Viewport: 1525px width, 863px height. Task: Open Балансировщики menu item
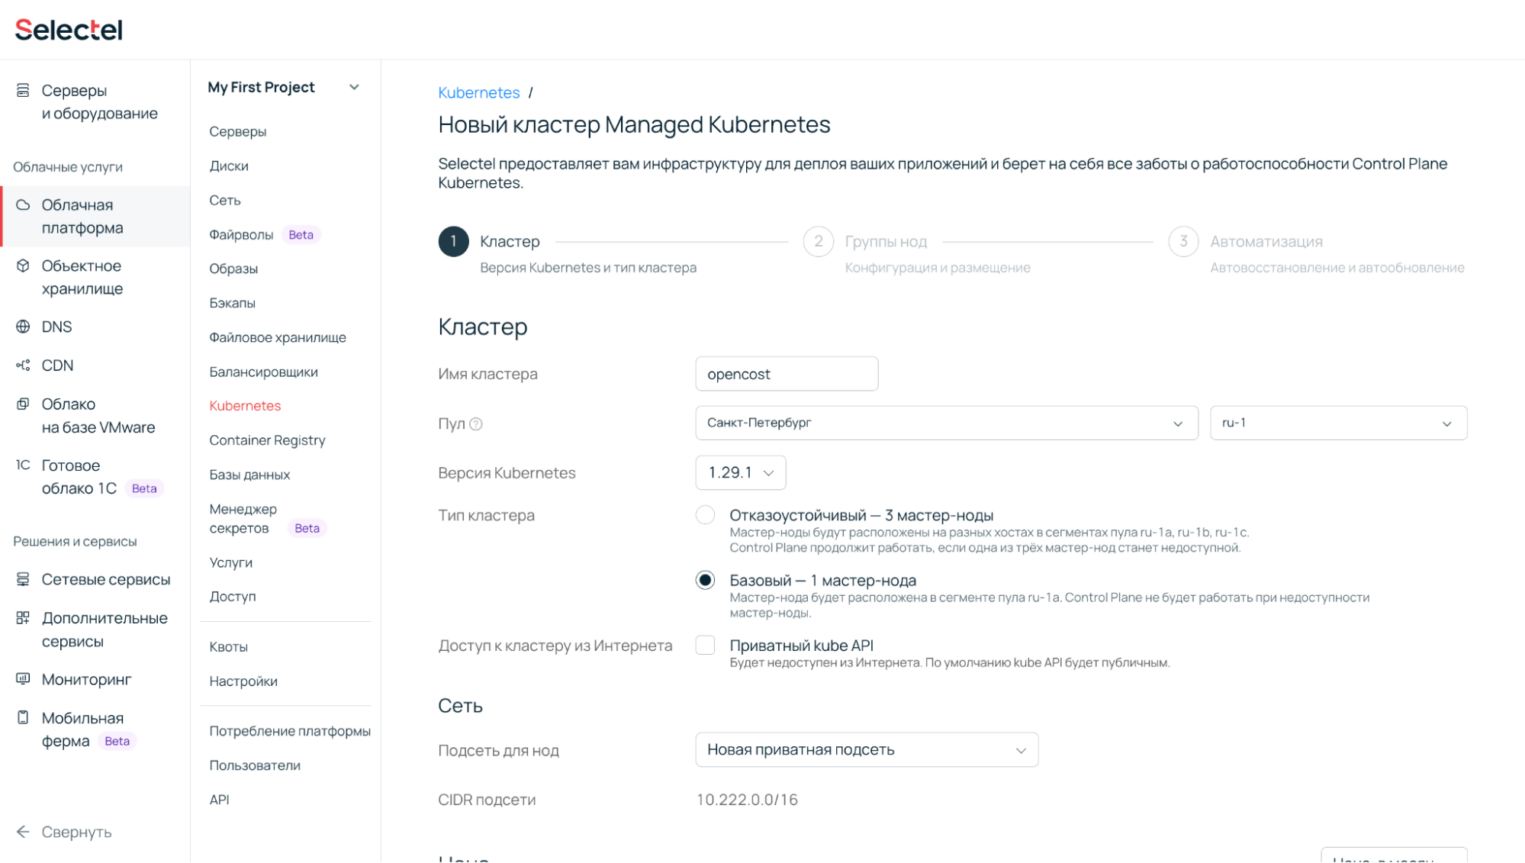click(x=263, y=372)
